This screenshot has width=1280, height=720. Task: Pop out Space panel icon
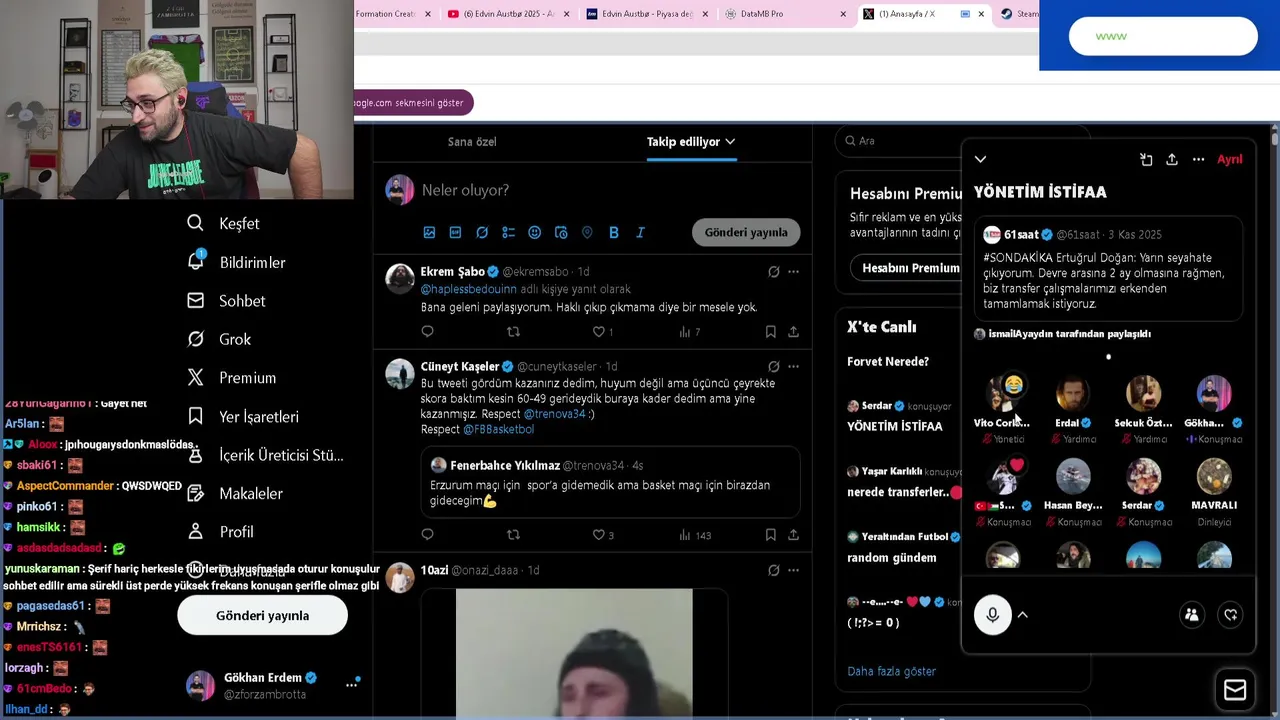point(1146,159)
